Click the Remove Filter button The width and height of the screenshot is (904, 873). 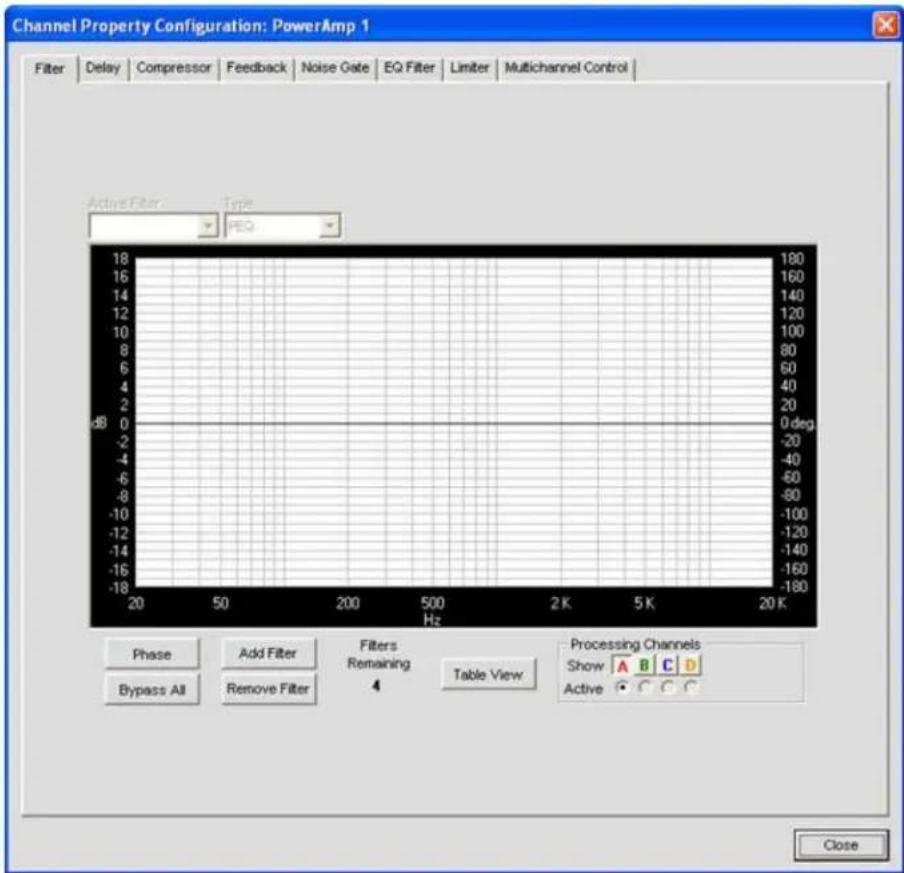[268, 689]
